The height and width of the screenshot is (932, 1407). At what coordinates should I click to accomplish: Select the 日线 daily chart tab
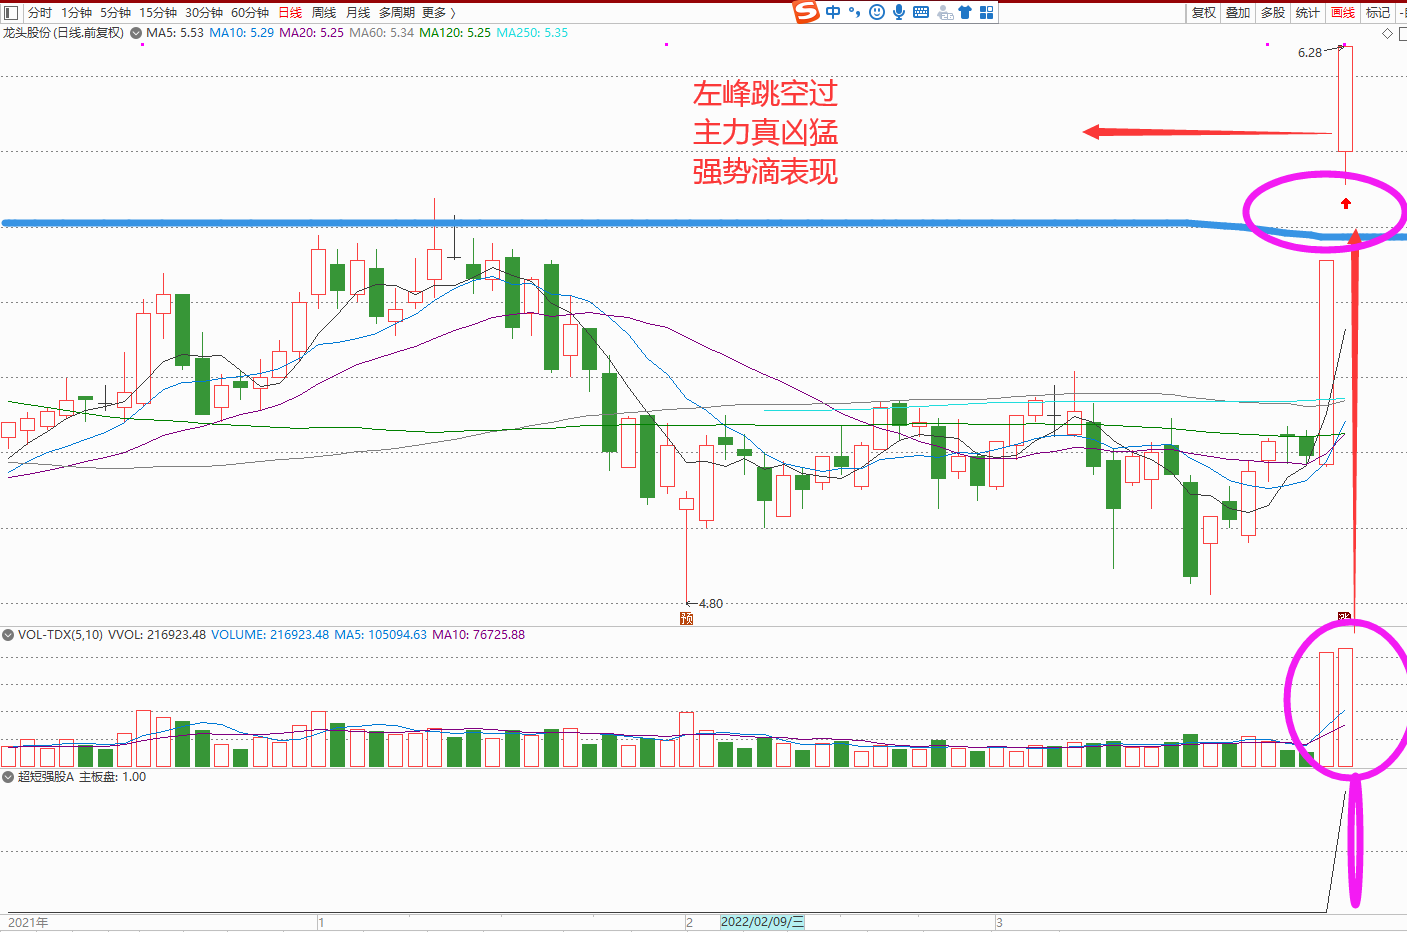tap(290, 12)
